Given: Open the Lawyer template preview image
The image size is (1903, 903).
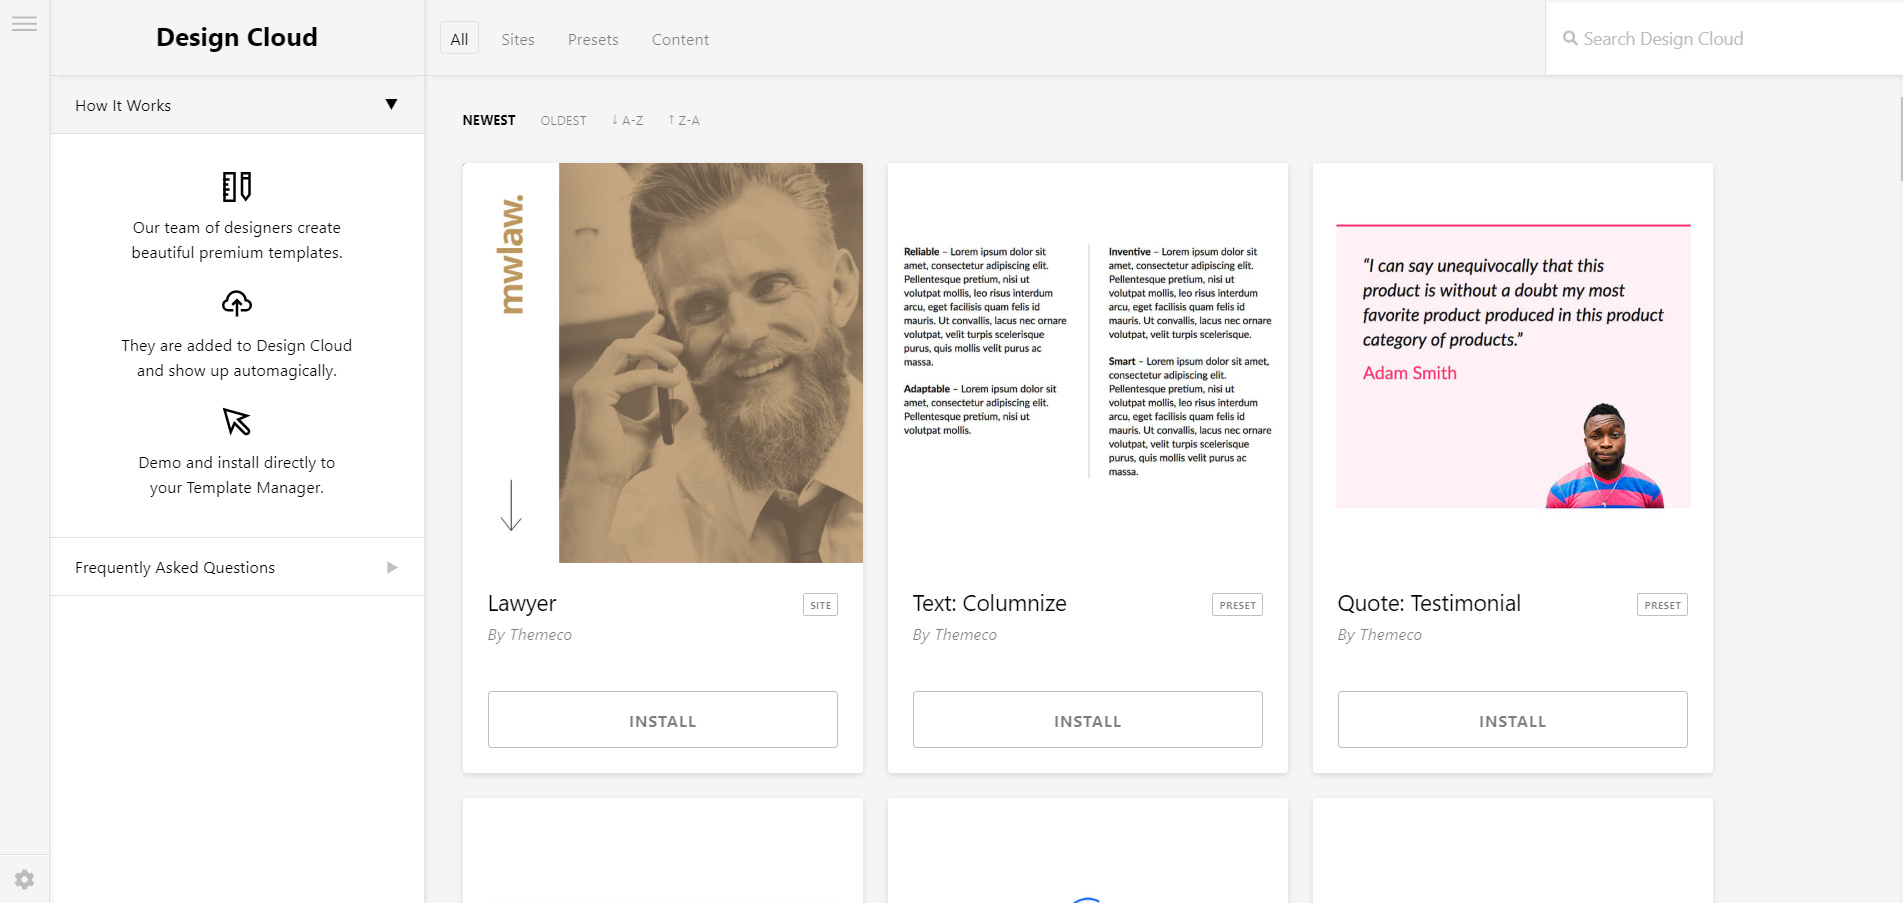Looking at the screenshot, I should (x=663, y=363).
